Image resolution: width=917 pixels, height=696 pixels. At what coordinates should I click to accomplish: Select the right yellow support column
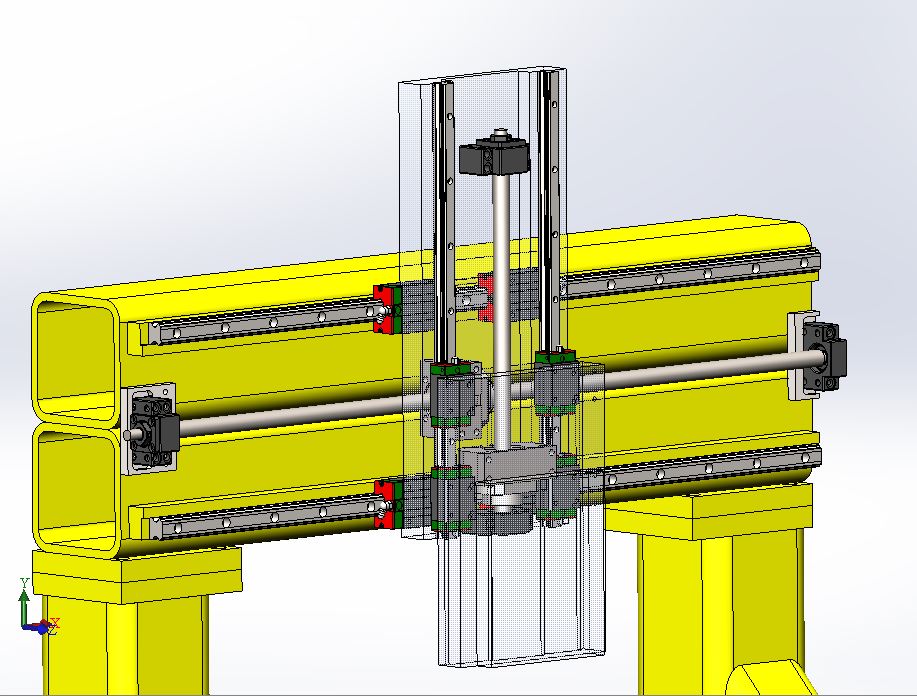pyautogui.click(x=722, y=614)
